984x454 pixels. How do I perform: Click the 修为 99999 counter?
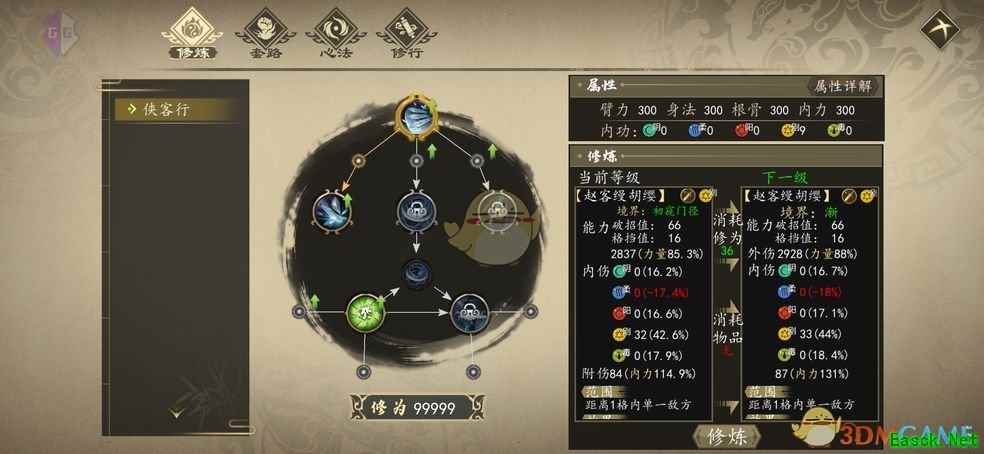(x=417, y=408)
